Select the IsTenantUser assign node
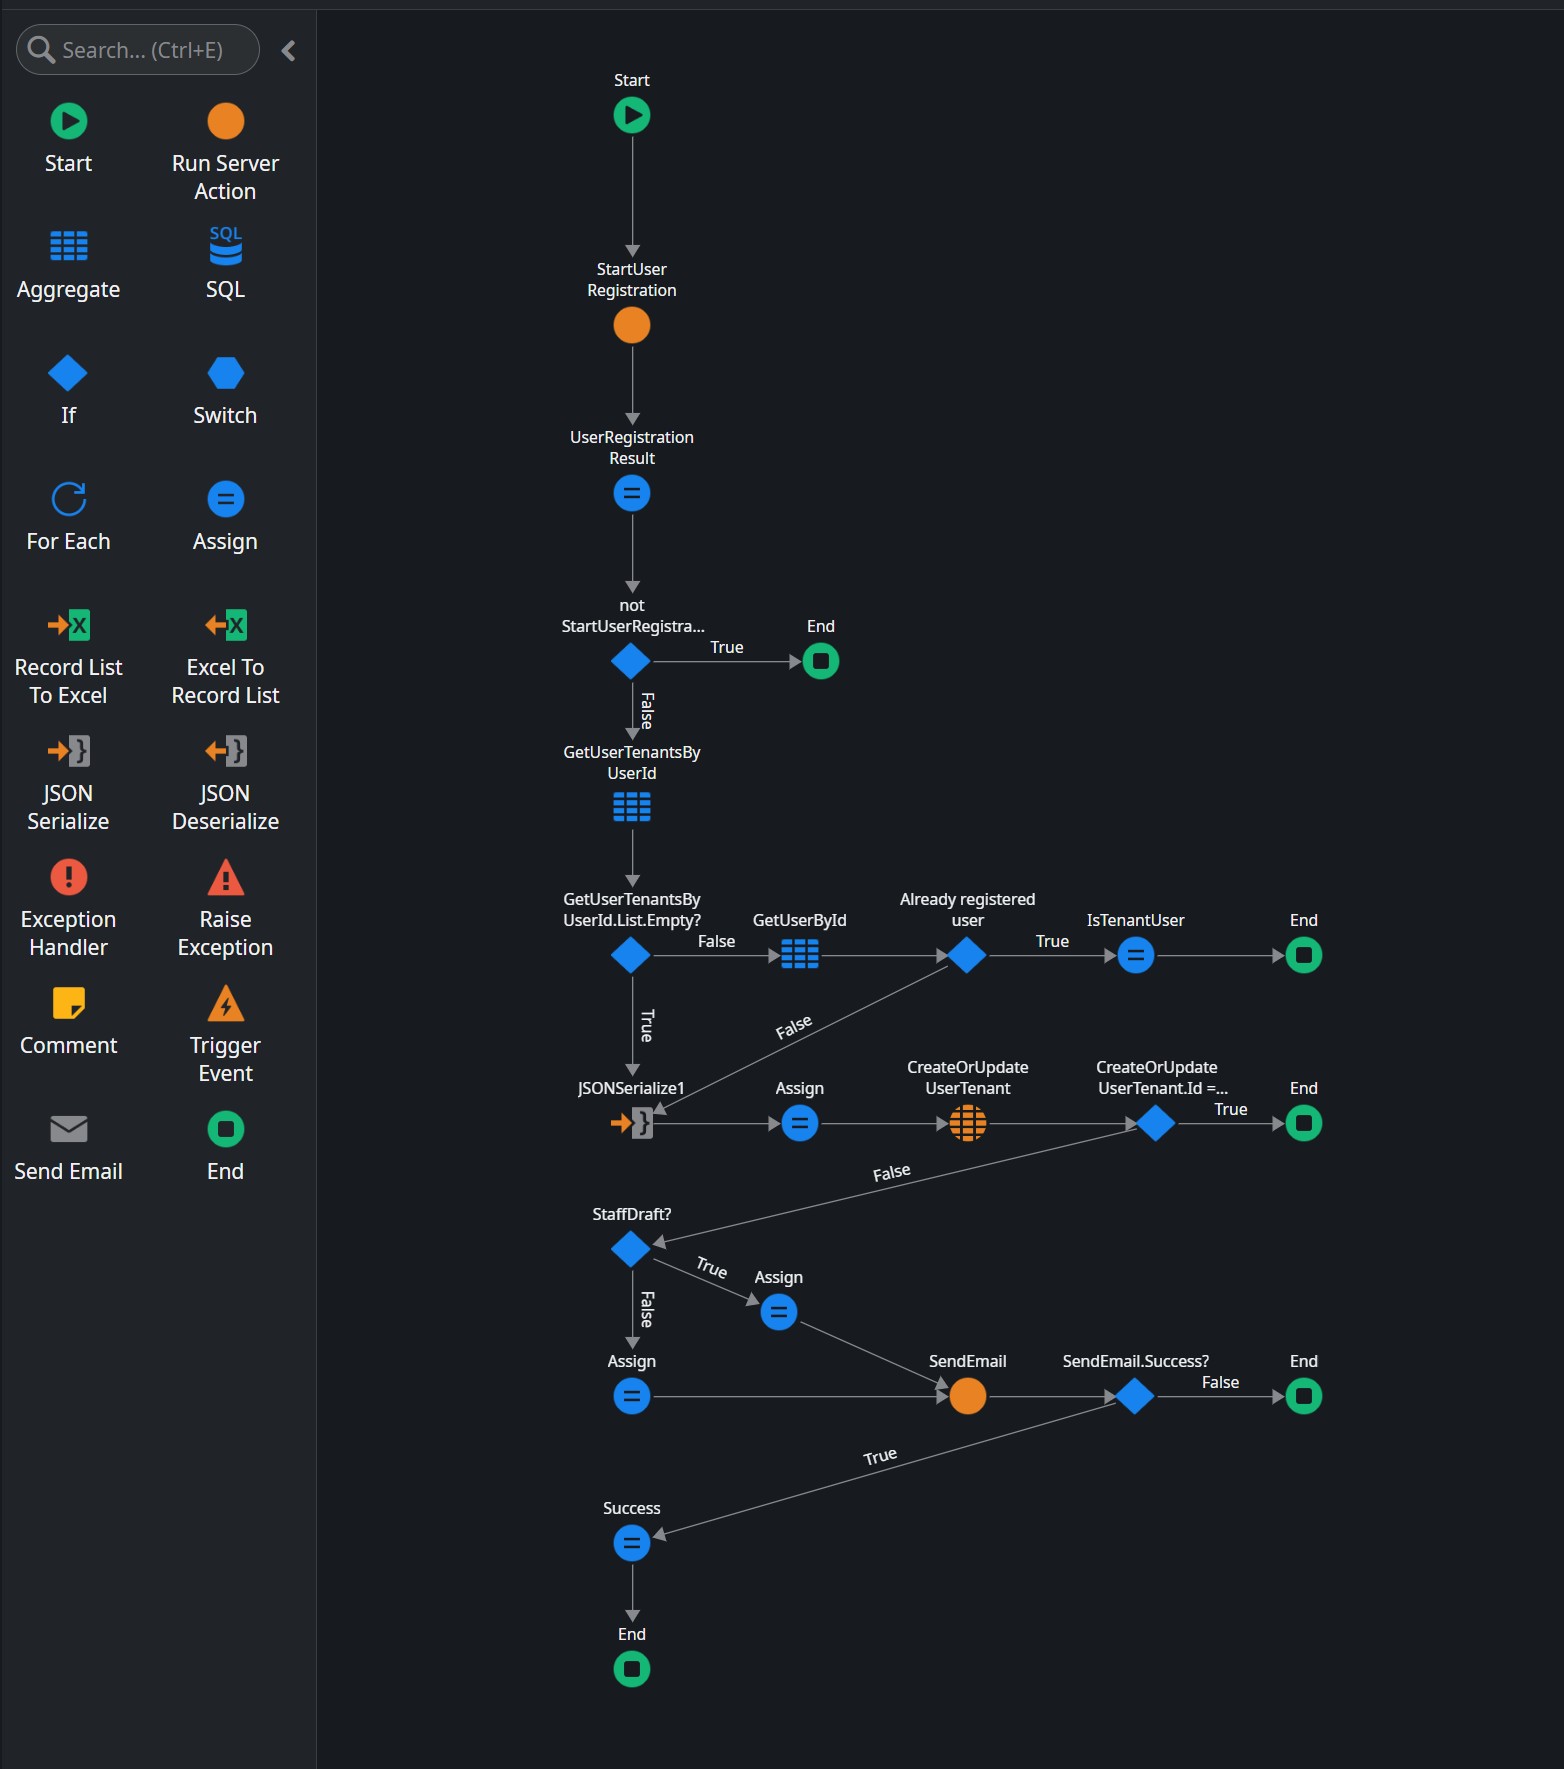Screen dimensions: 1564x1769 [1136, 956]
